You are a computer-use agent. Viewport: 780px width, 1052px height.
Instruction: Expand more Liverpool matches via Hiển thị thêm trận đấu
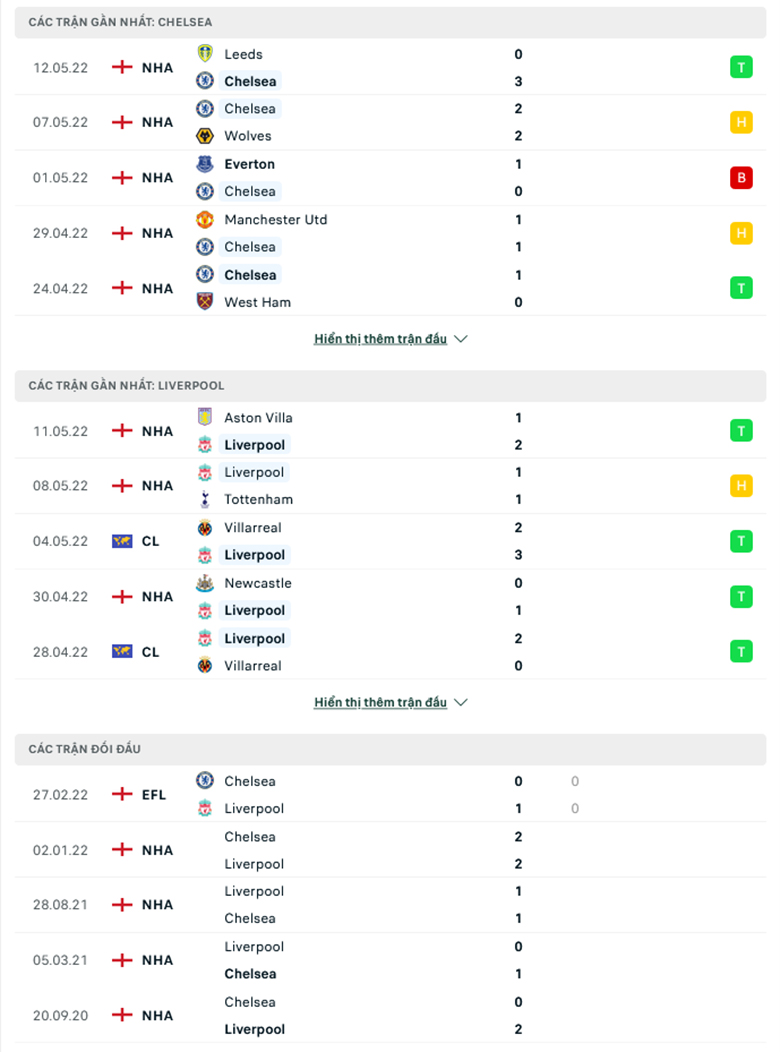coord(380,702)
